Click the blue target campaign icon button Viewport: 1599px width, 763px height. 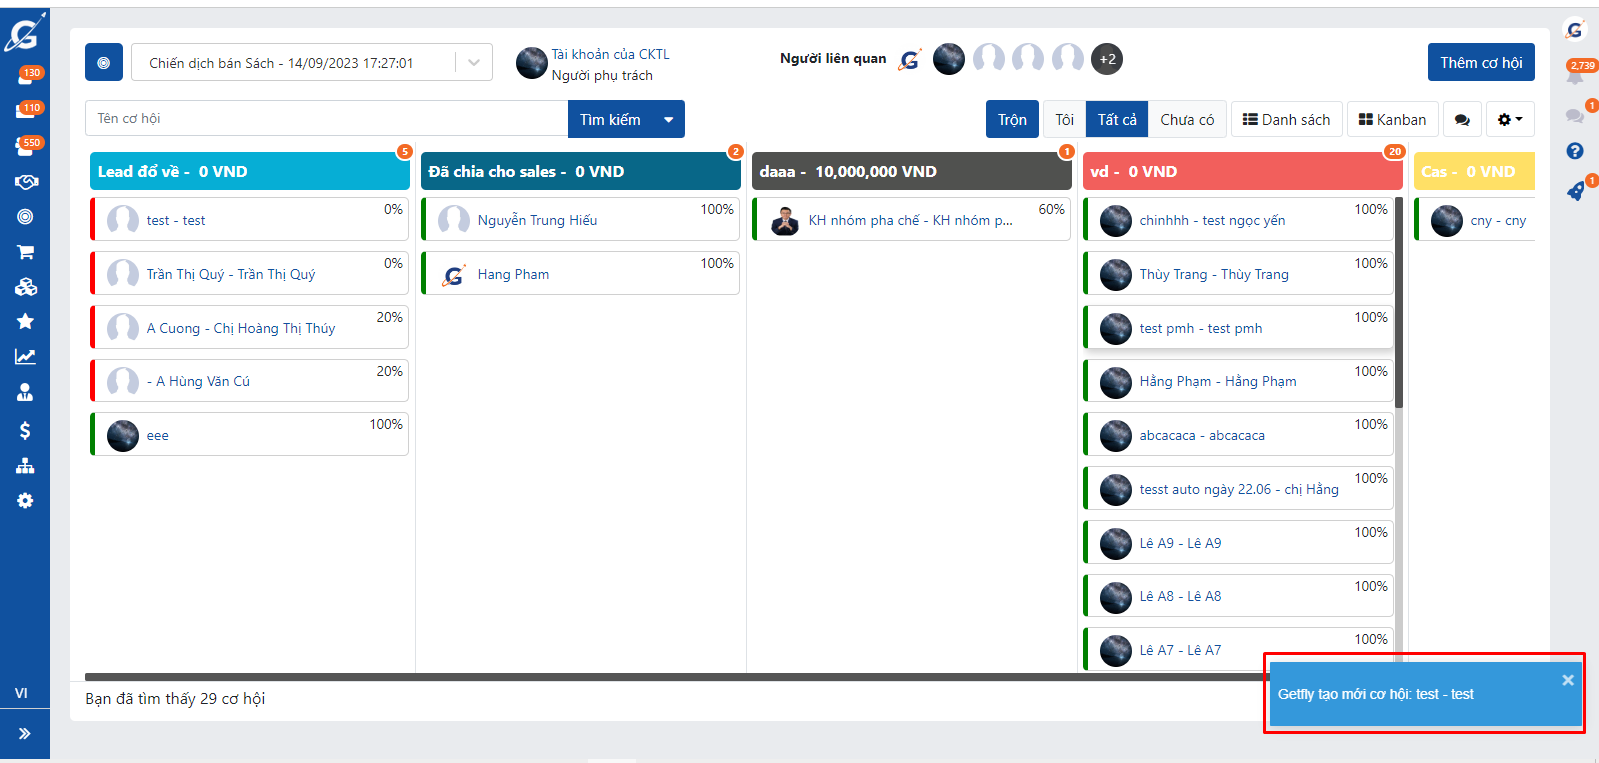click(x=104, y=62)
